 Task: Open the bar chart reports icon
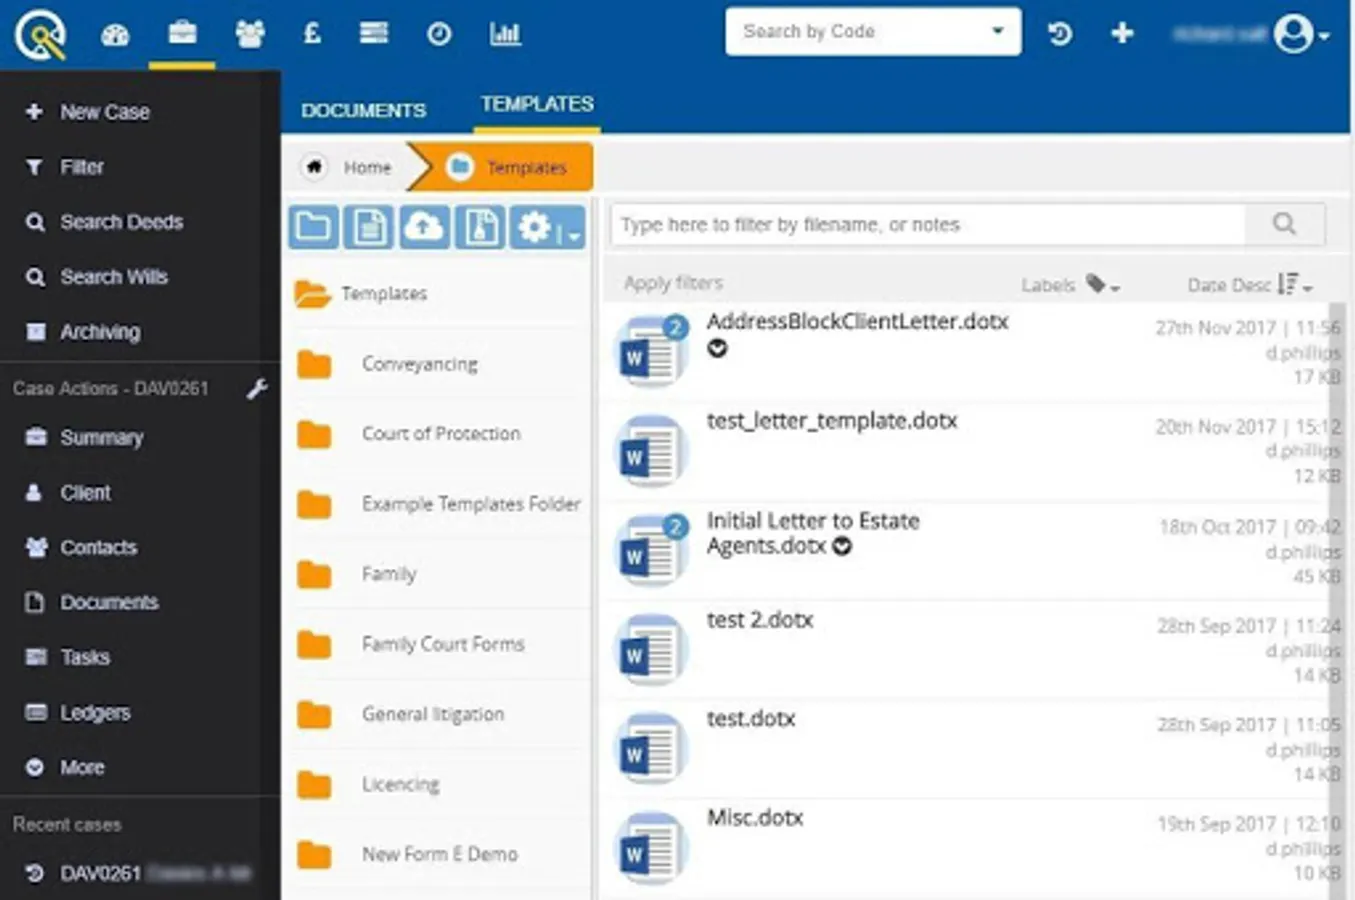504,35
